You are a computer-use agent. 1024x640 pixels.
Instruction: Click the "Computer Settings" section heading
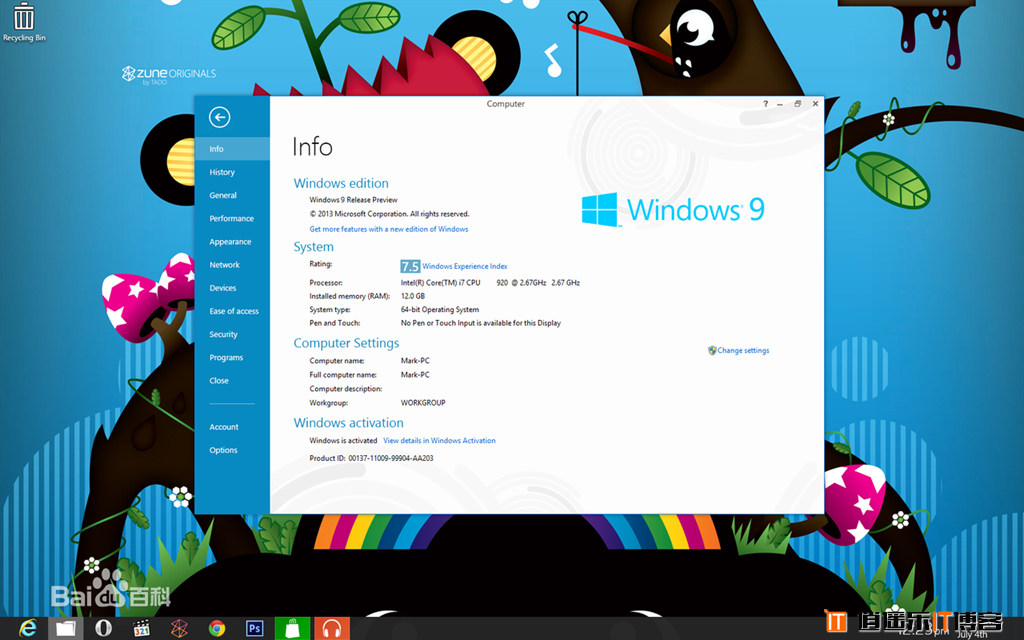(x=346, y=344)
